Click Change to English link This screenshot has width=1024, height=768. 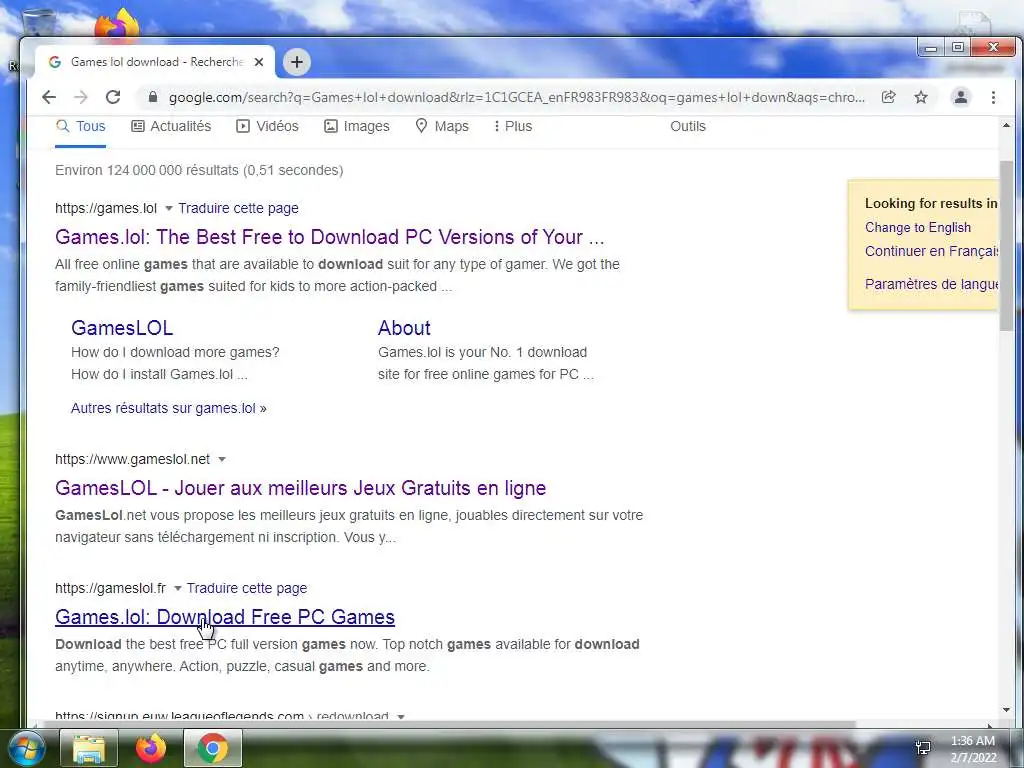point(918,227)
